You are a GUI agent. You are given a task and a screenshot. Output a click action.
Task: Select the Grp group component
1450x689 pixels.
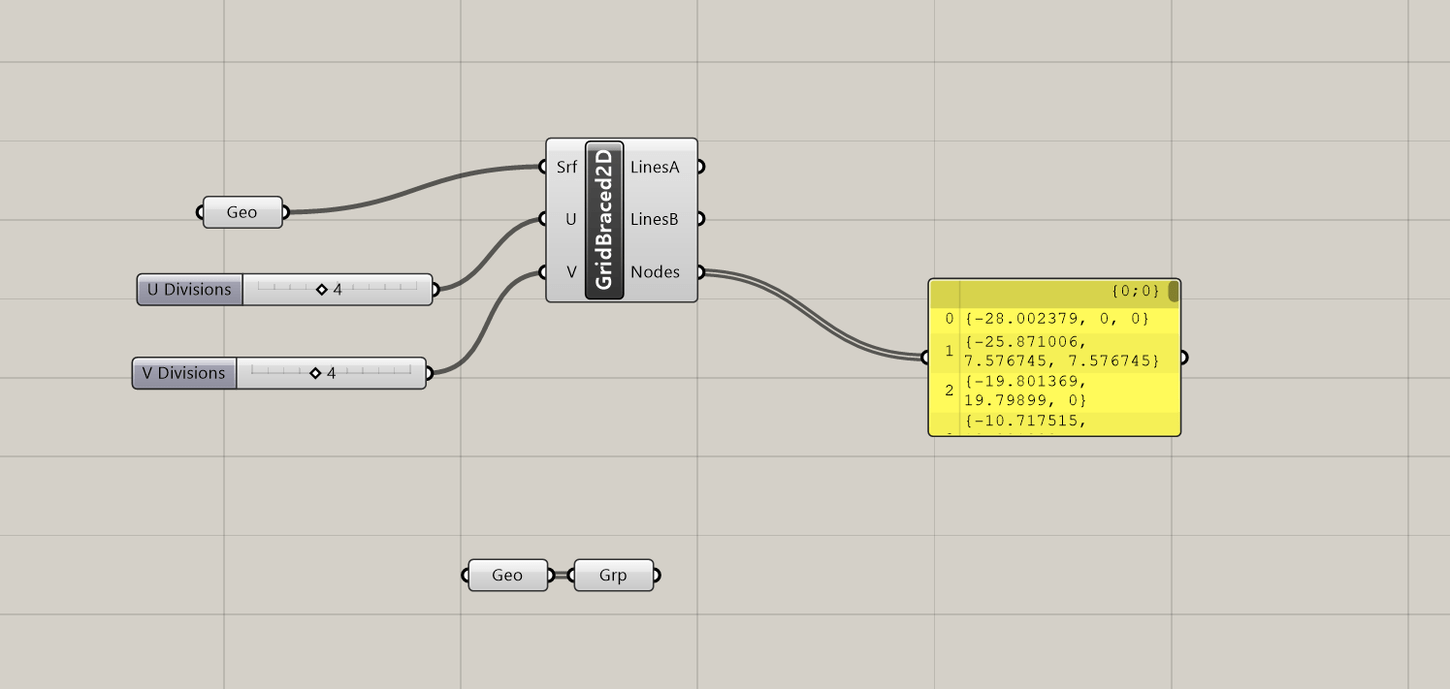[x=613, y=575]
